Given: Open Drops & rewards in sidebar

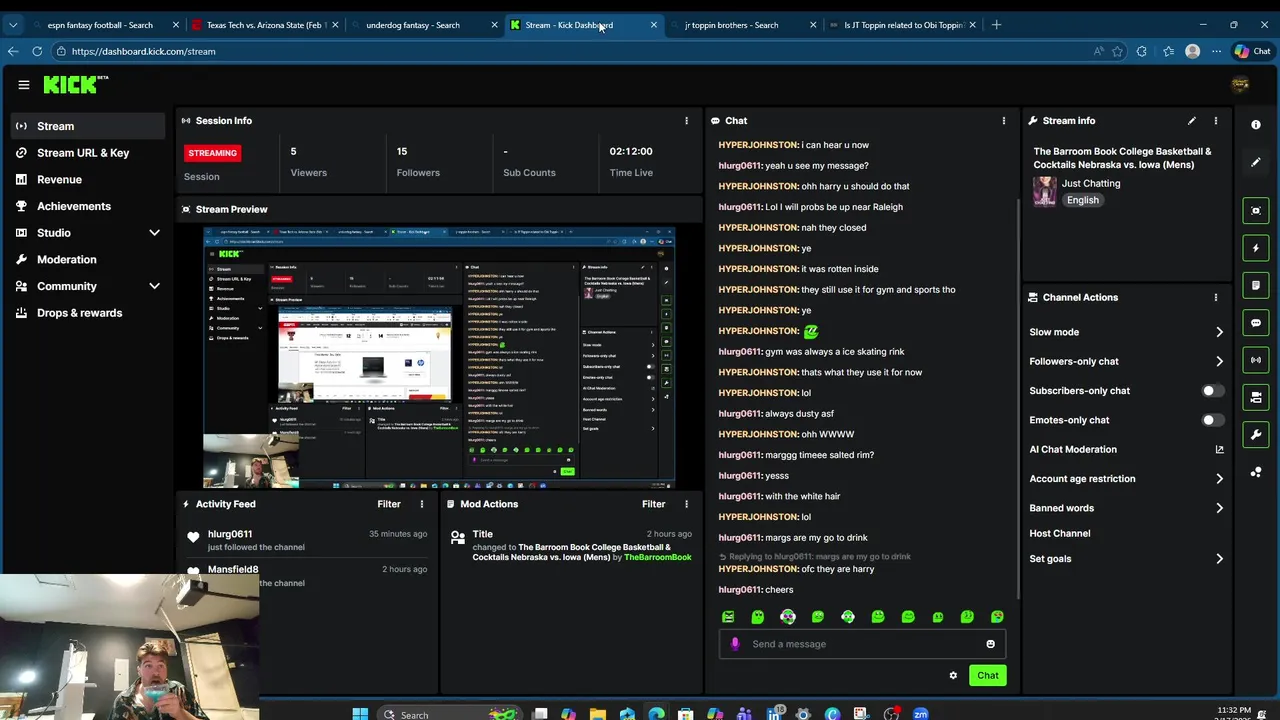Looking at the screenshot, I should [89, 313].
